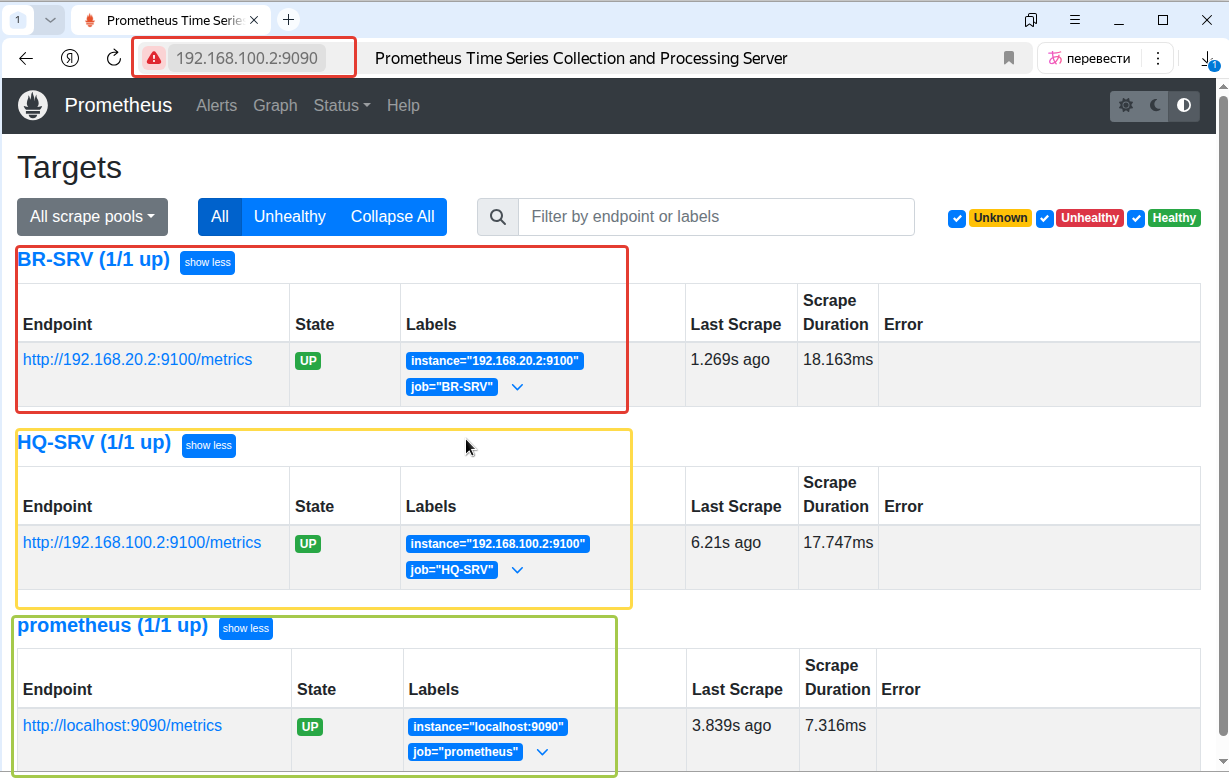Click the endpoint or labels filter field
The height and width of the screenshot is (778, 1229).
point(716,217)
